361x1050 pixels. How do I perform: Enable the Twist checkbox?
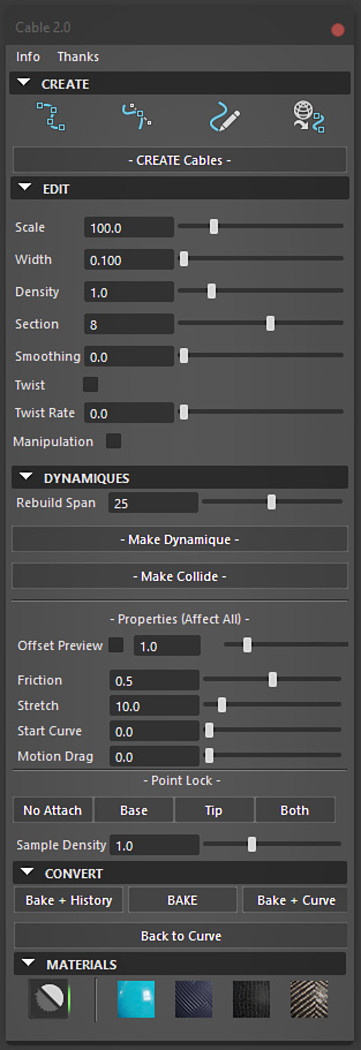[x=90, y=384]
